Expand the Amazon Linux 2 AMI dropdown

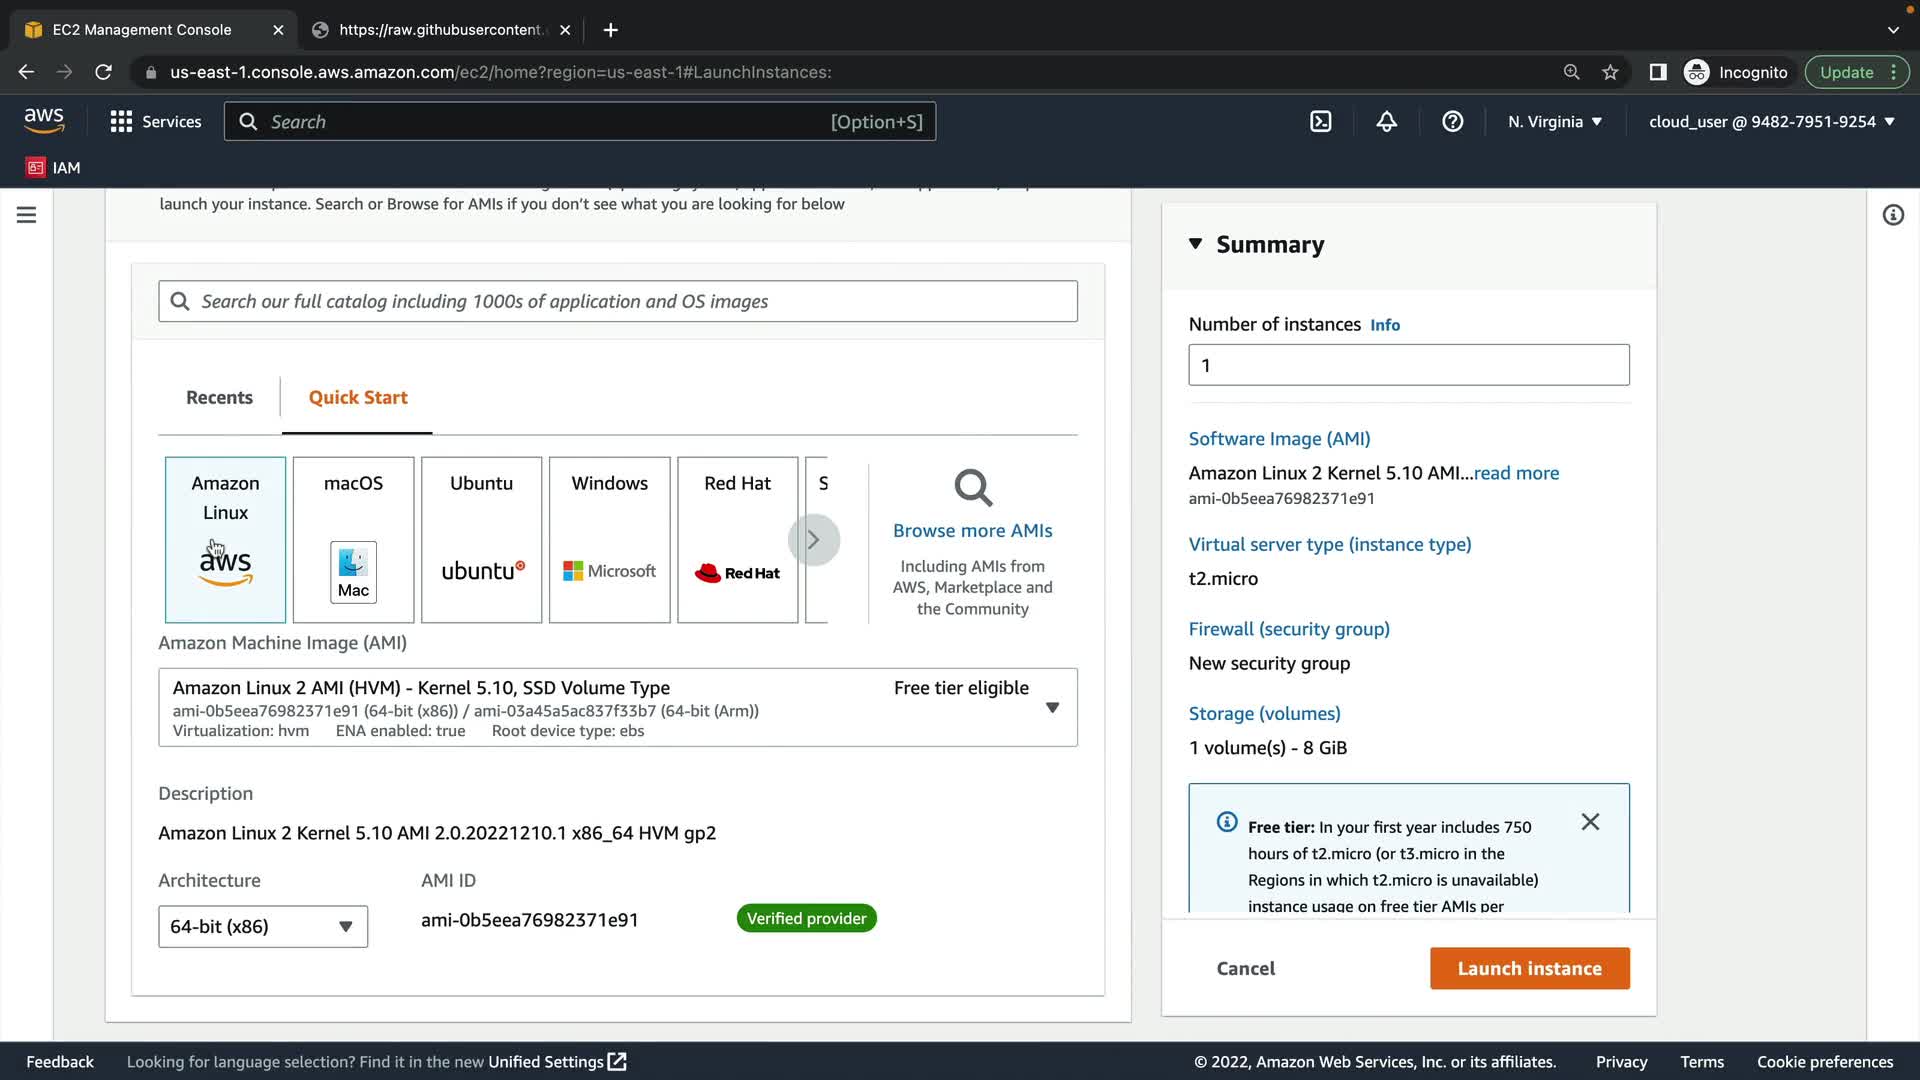point(1052,708)
